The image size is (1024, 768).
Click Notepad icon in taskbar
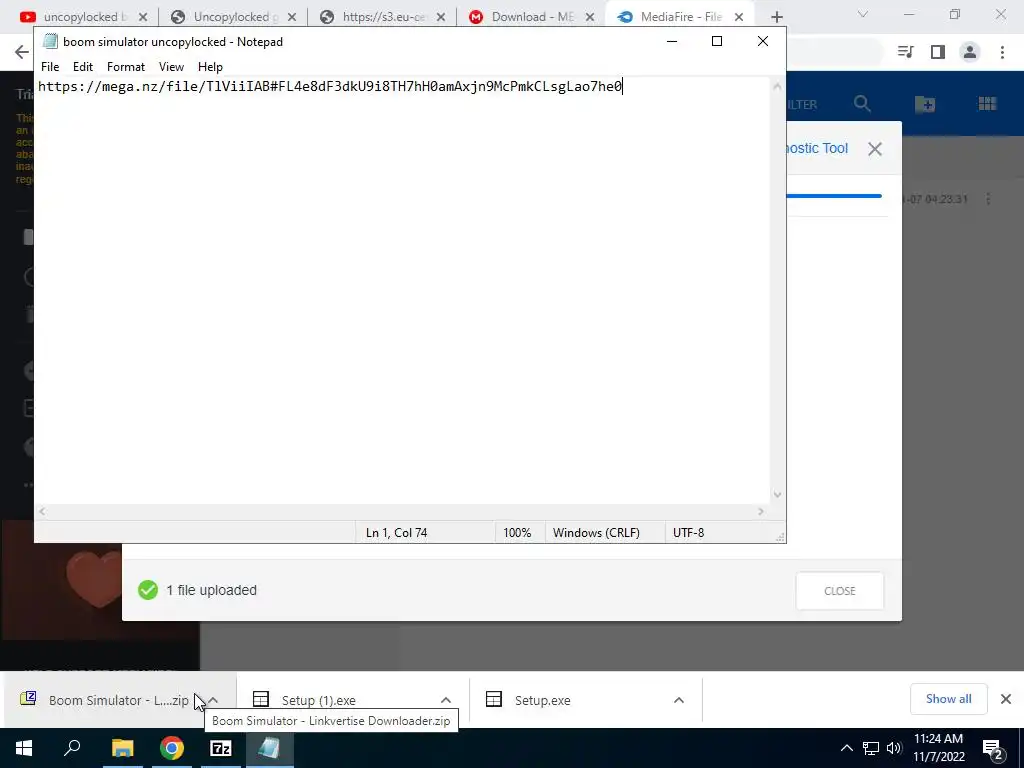(x=269, y=748)
